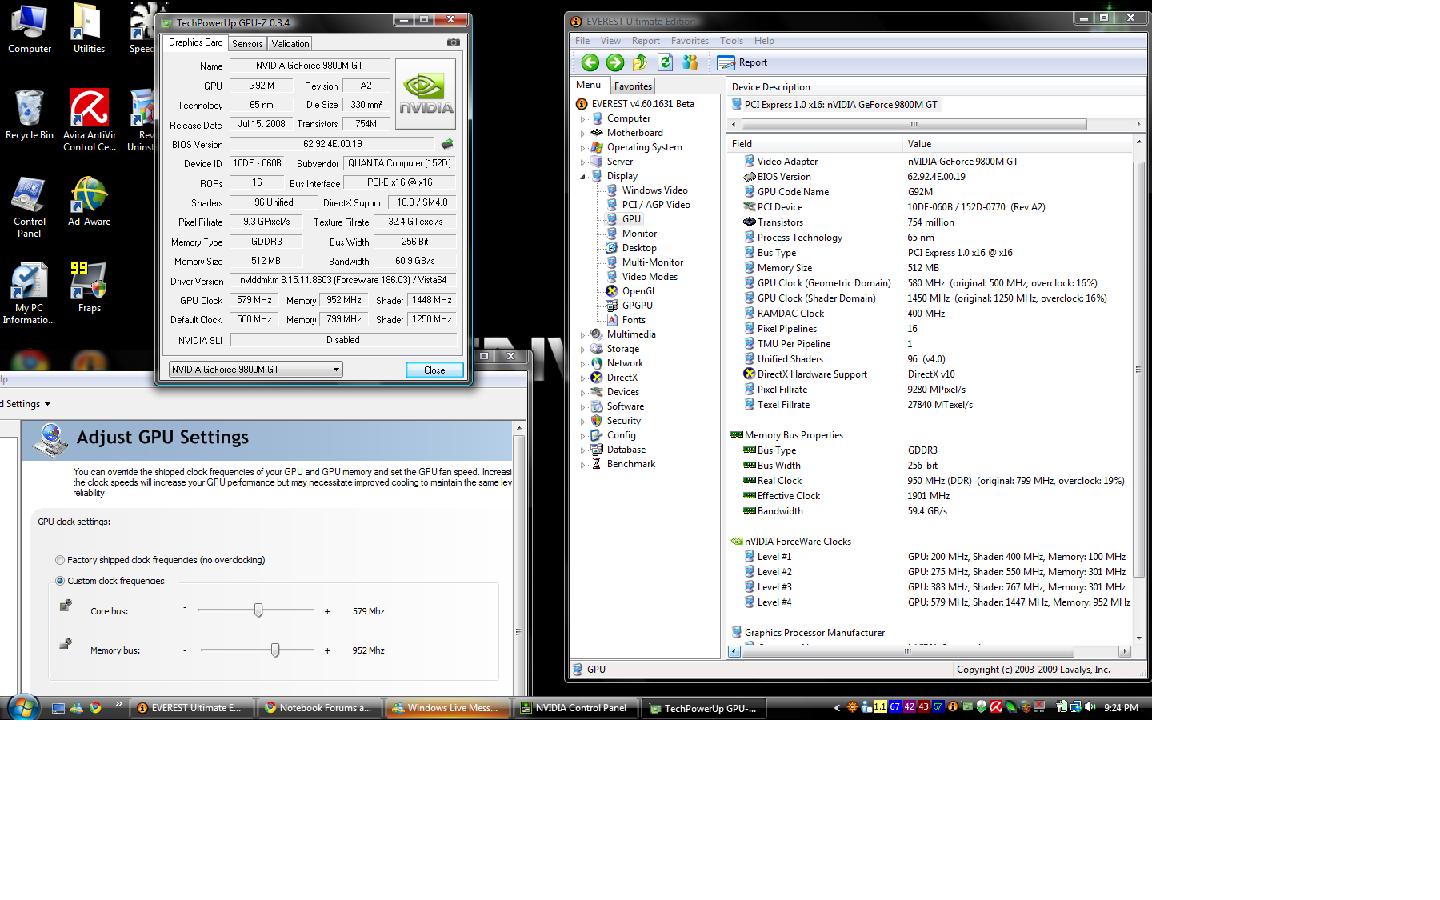Select the OpenGL item in Display tree

tap(637, 291)
